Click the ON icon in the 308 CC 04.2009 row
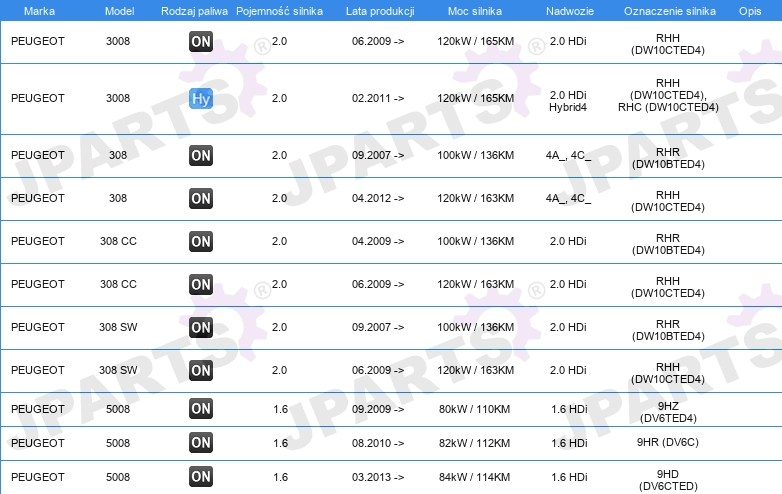Screen dimensions: 782x494 click(201, 241)
